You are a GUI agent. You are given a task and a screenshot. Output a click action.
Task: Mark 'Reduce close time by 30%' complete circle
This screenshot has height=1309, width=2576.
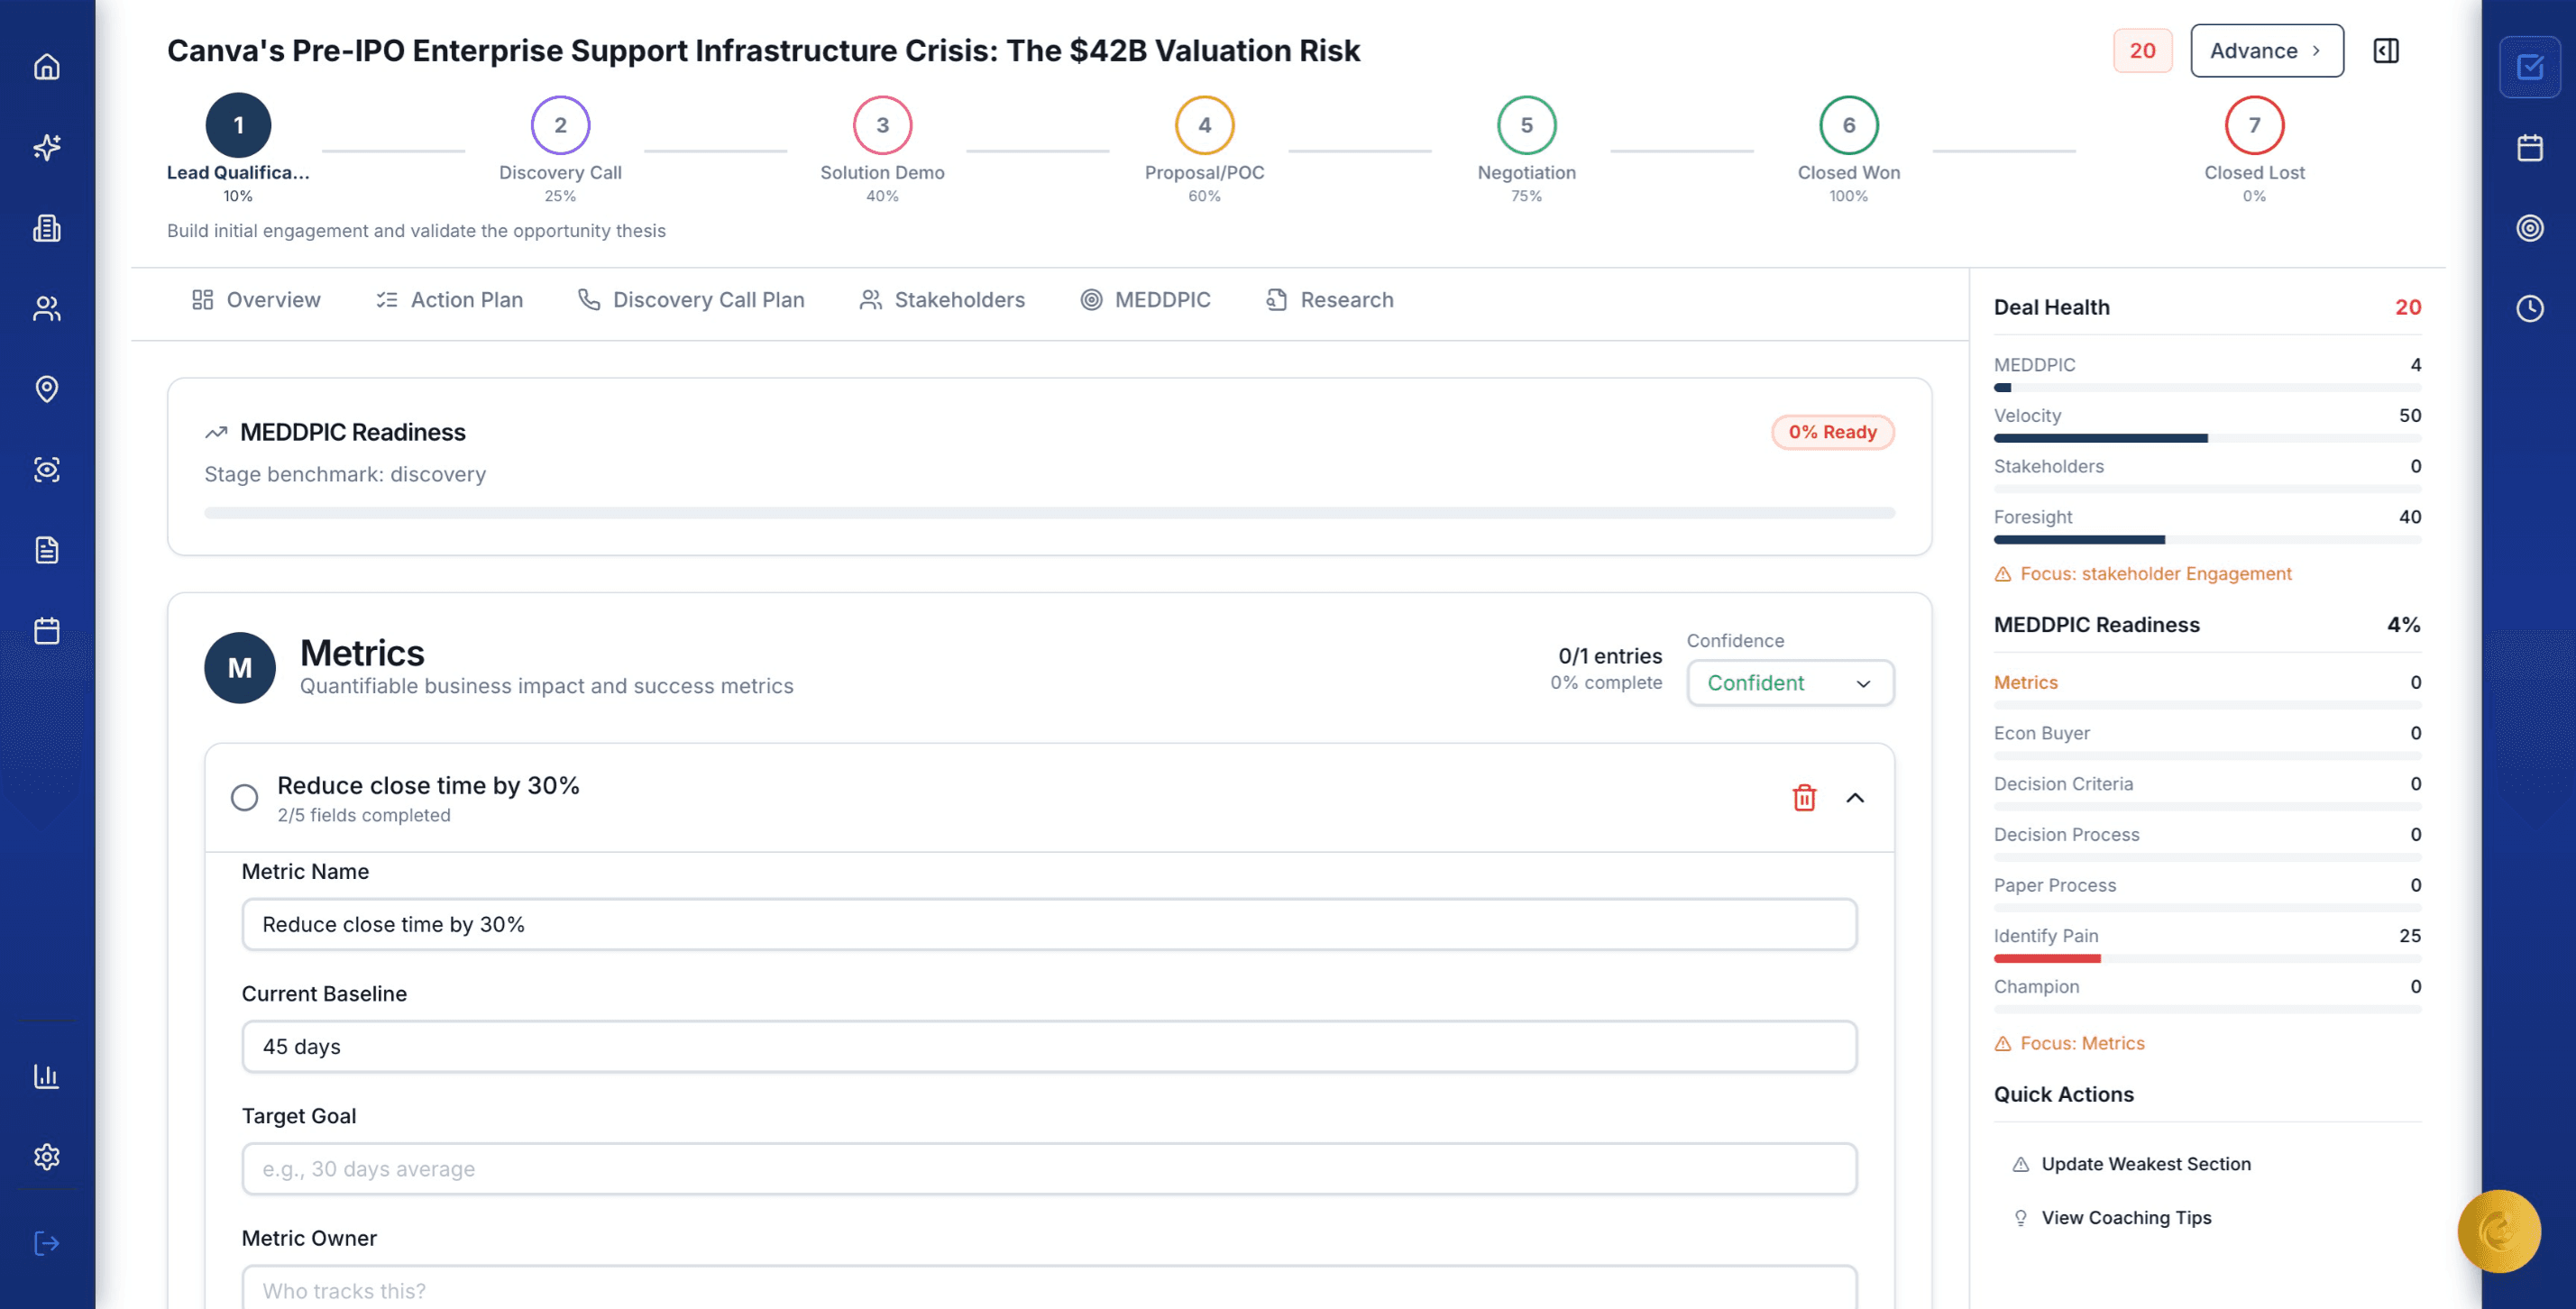[x=244, y=797]
